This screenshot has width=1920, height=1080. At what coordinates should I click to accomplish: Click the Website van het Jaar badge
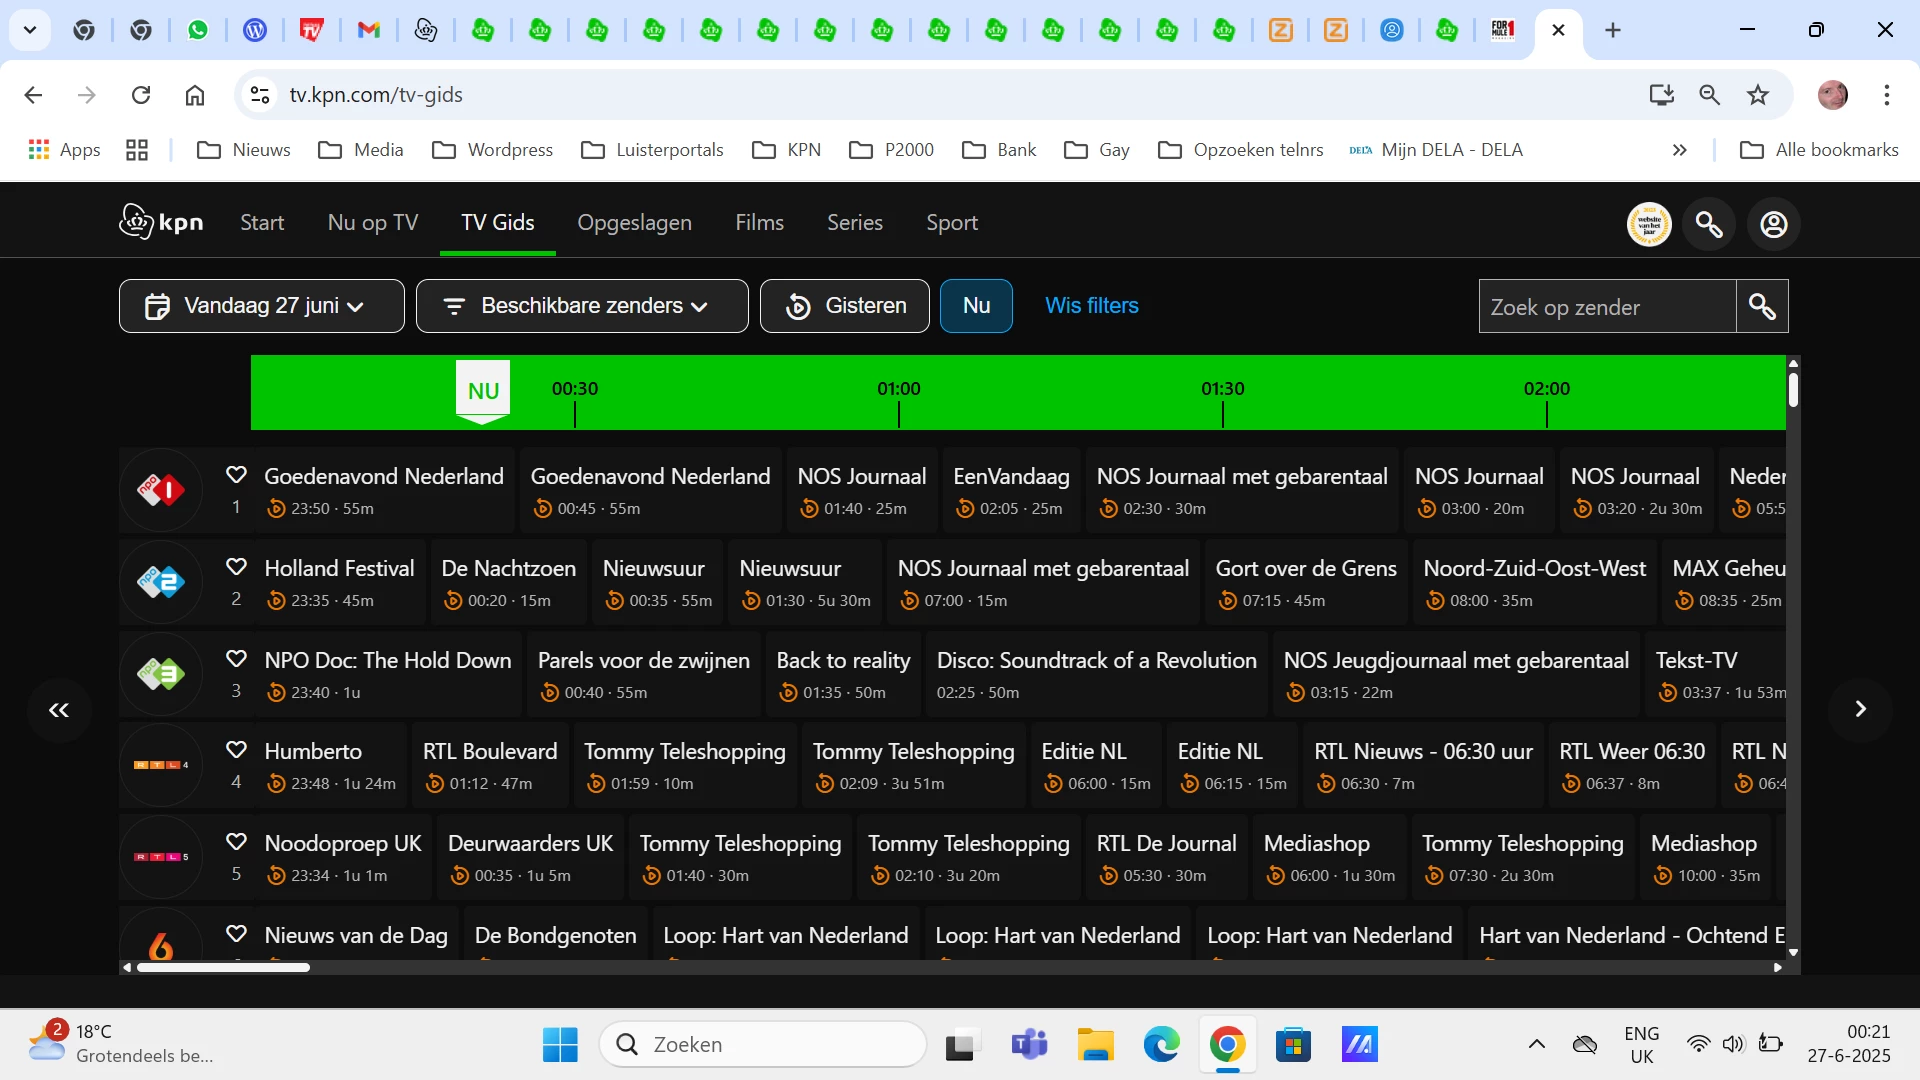(x=1649, y=224)
